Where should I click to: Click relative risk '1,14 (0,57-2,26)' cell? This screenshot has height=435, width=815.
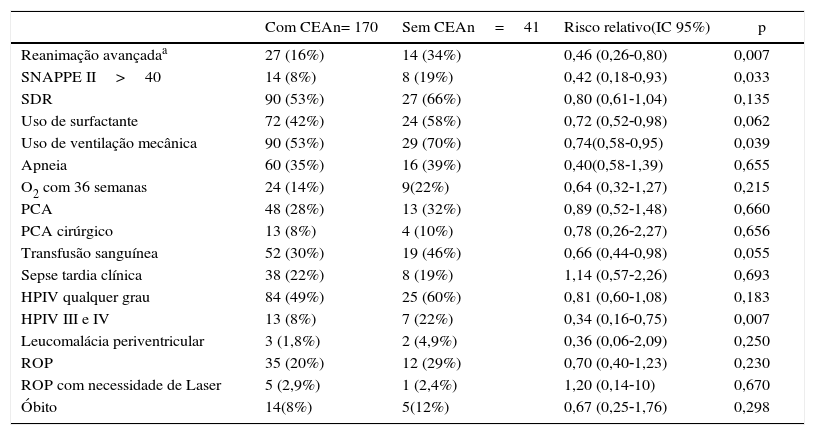pos(615,275)
